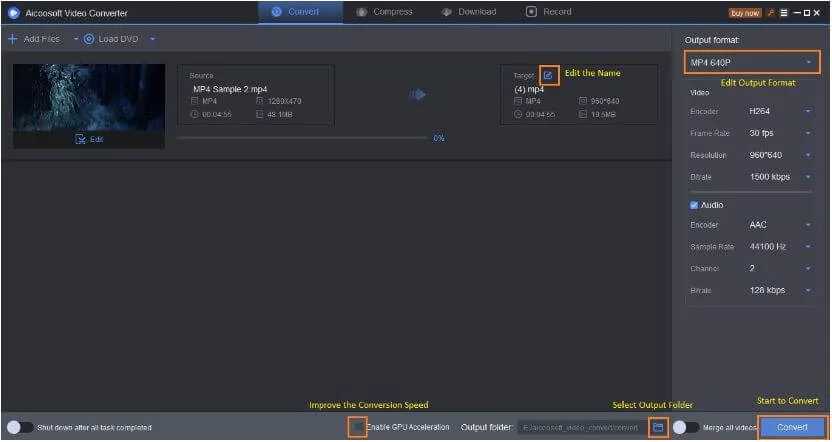Viewport: 832px width, 442px height.
Task: Open the hamburger menu in title bar
Action: pos(783,12)
